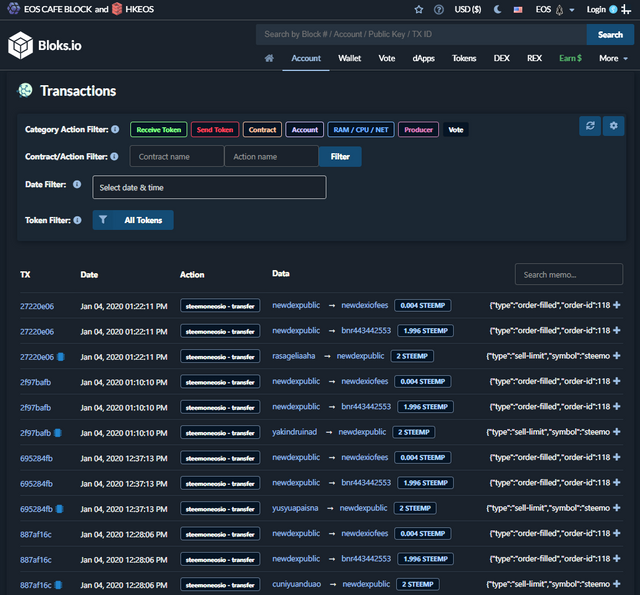The height and width of the screenshot is (595, 640).
Task: Click the Filter button
Action: click(340, 156)
